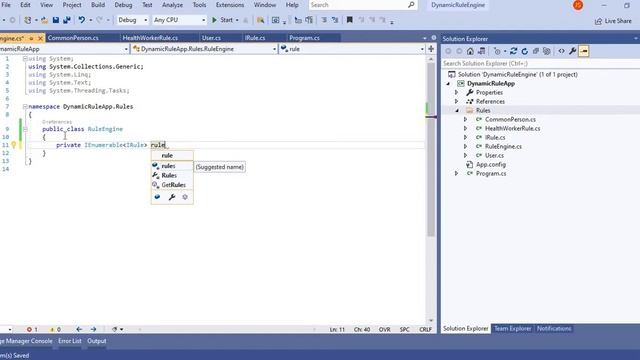Screen dimensions: 640x360
Task: Toggle properties filter wrench in IntelliSense popup
Action: point(171,197)
